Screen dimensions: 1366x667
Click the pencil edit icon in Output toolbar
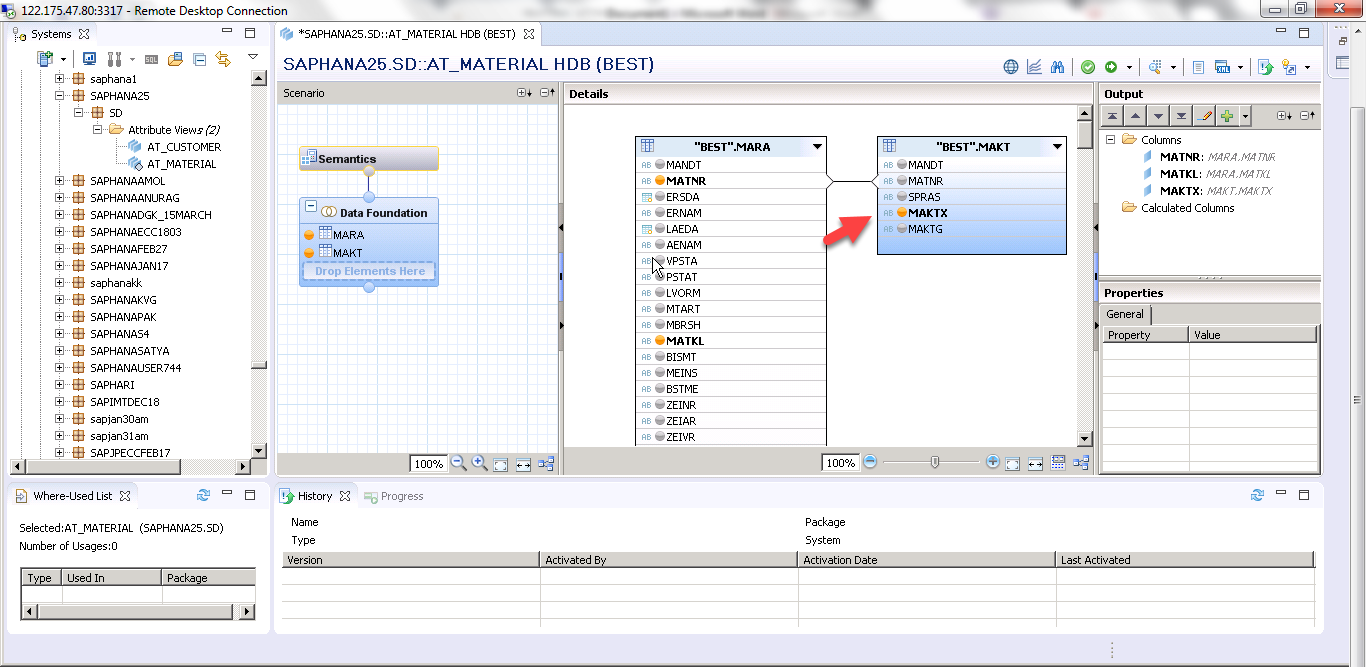point(1204,116)
